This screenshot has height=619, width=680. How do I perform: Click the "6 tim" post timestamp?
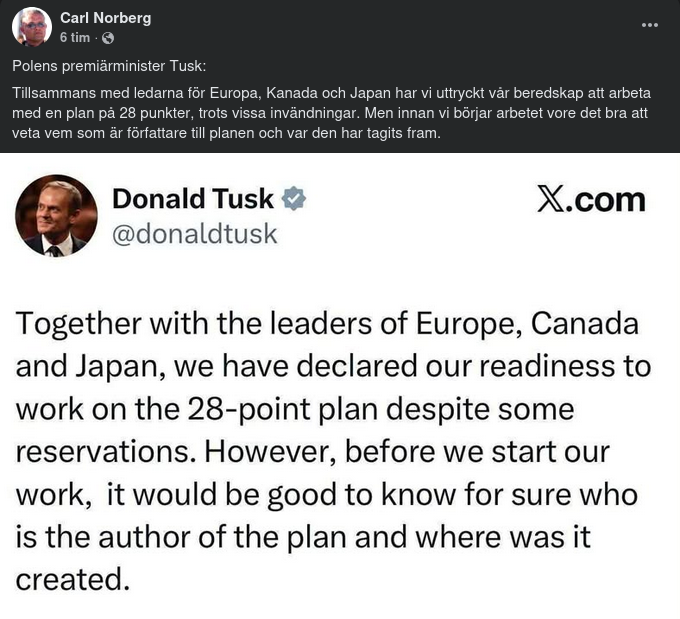coord(75,38)
